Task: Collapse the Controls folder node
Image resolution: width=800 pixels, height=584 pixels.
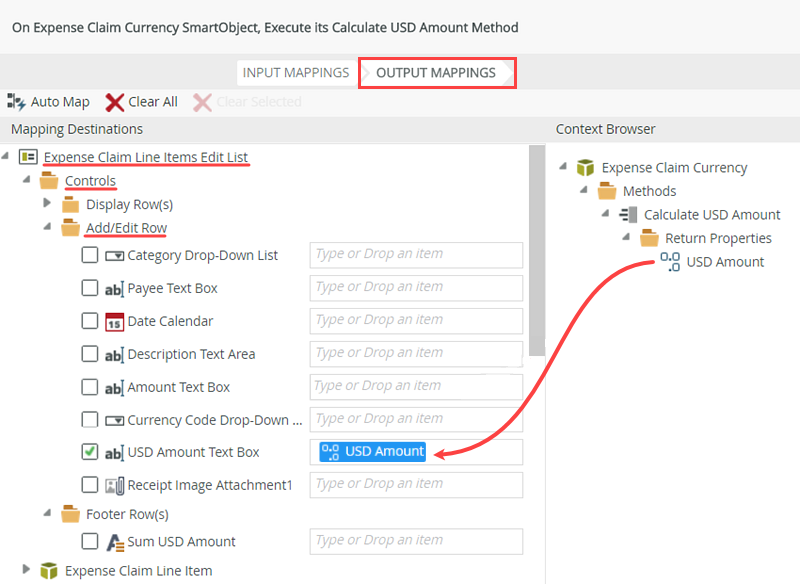Action: (27, 179)
